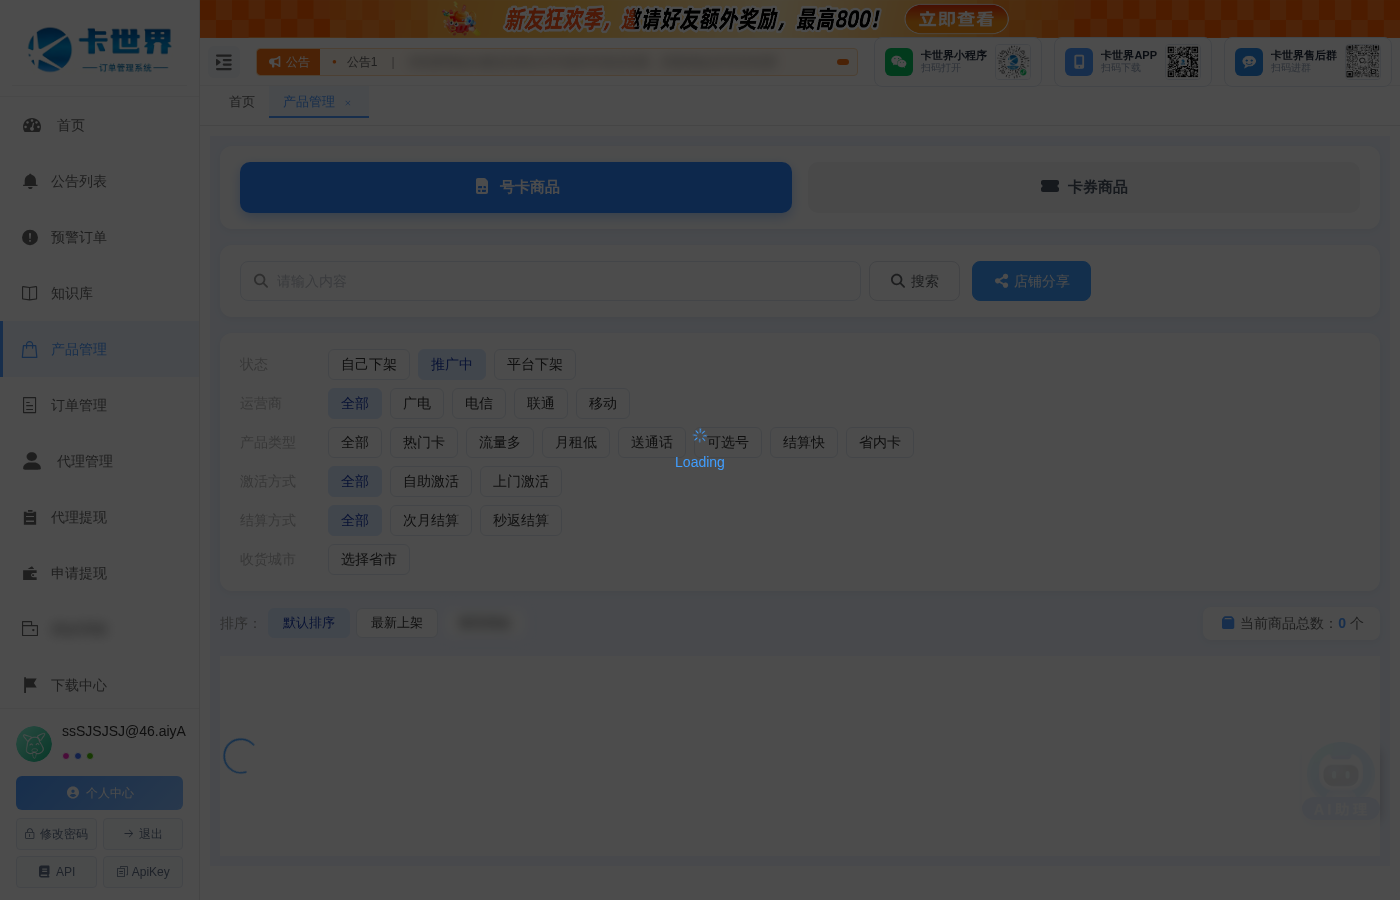Filter status by 自己下架

pos(369,365)
